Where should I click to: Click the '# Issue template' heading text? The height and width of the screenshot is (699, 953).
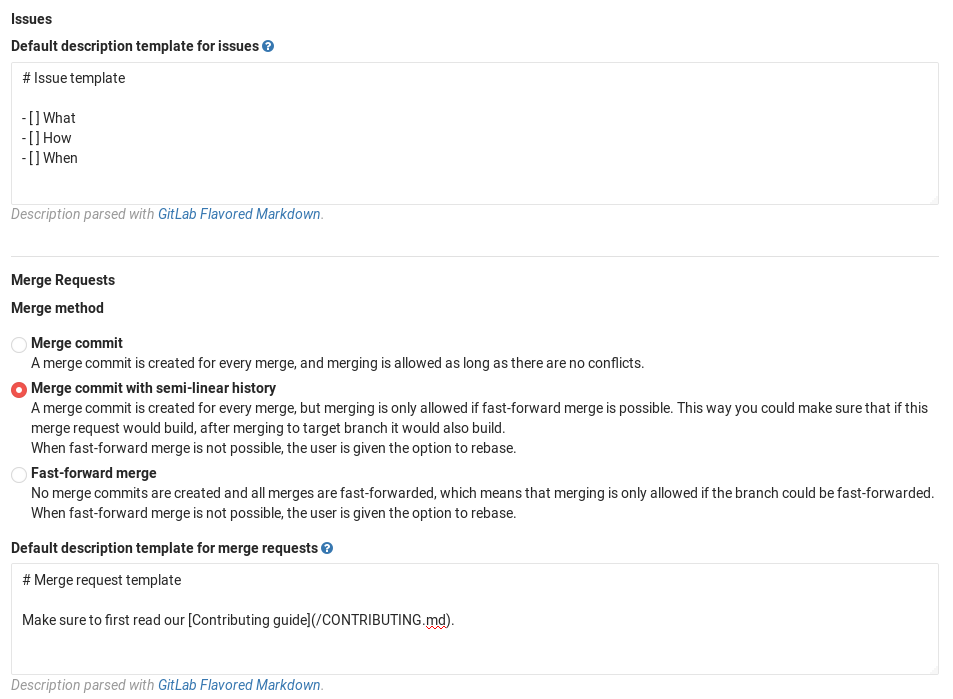click(x=72, y=78)
